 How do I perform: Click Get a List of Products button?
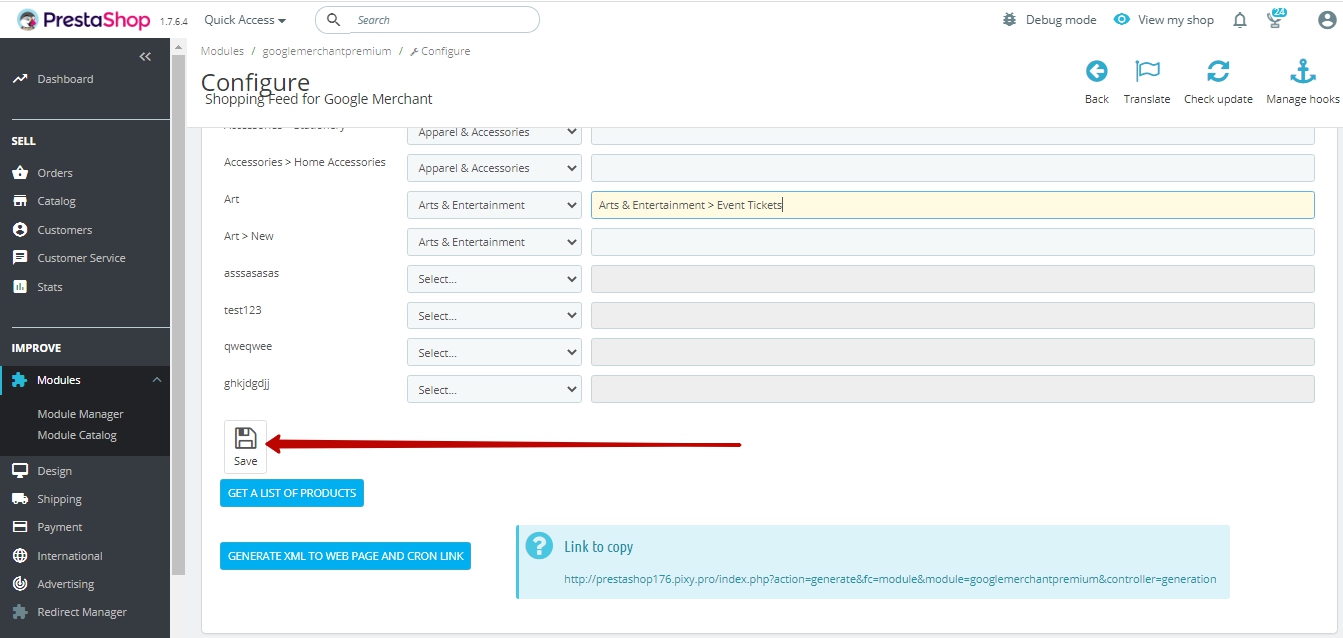(x=292, y=493)
